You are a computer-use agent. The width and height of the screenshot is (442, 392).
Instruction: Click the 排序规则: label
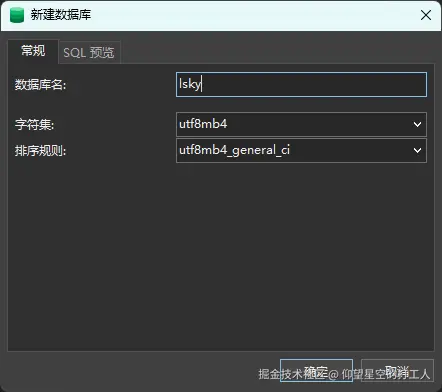coord(40,151)
